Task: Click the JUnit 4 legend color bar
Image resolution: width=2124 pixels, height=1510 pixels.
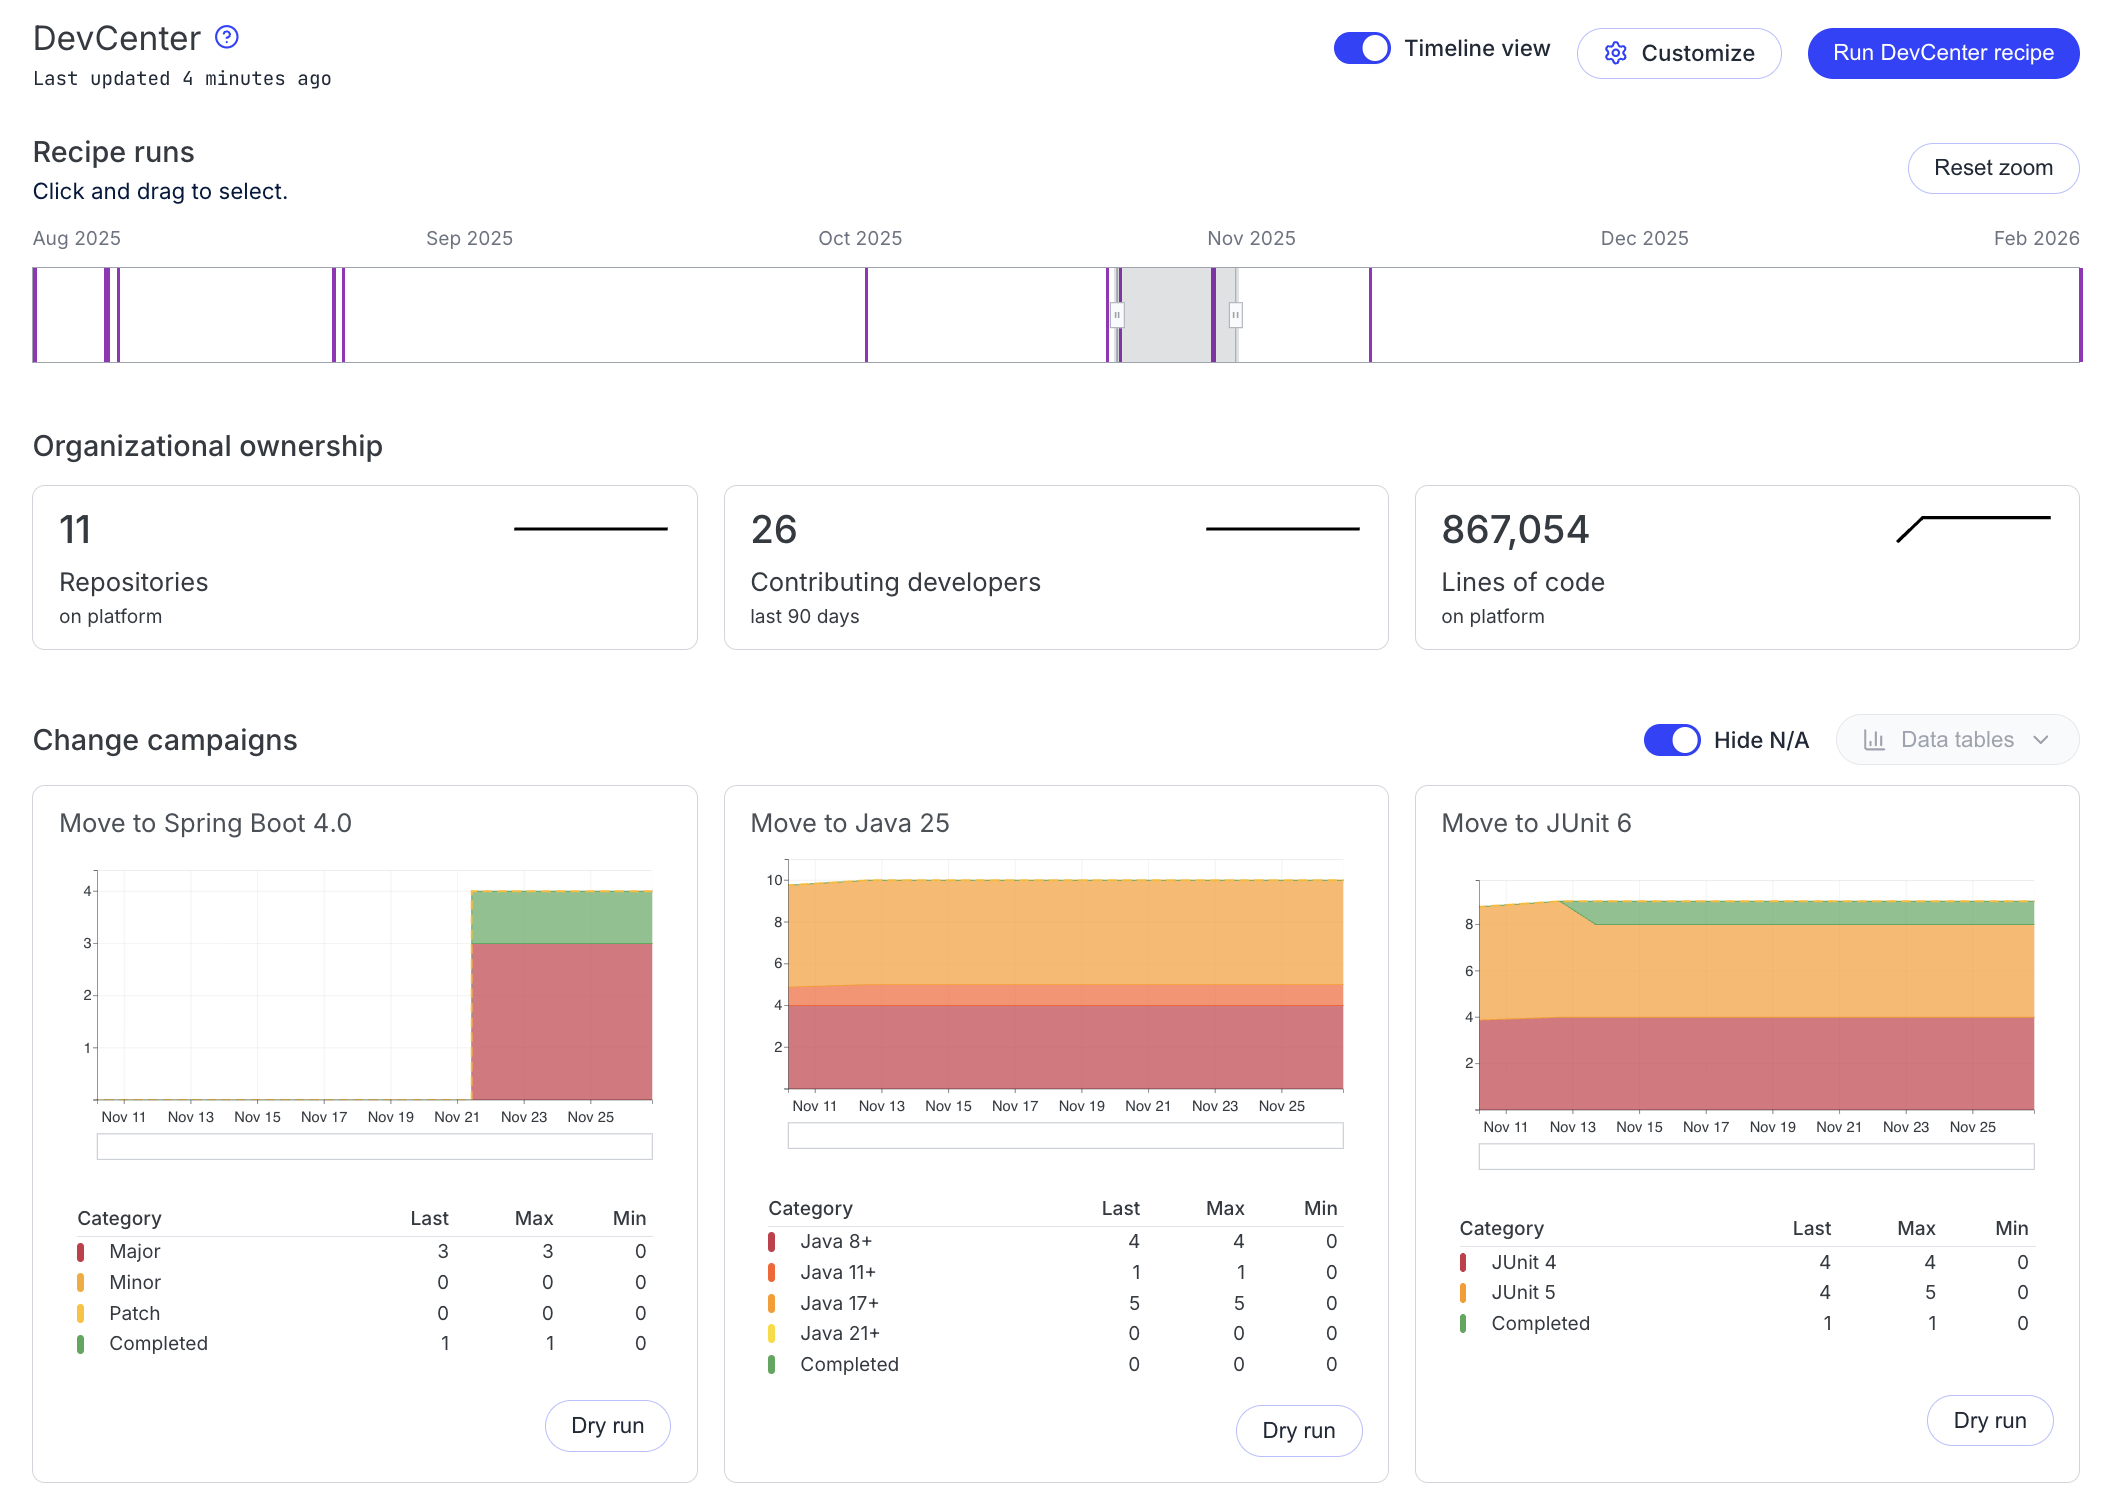Action: click(1464, 1262)
